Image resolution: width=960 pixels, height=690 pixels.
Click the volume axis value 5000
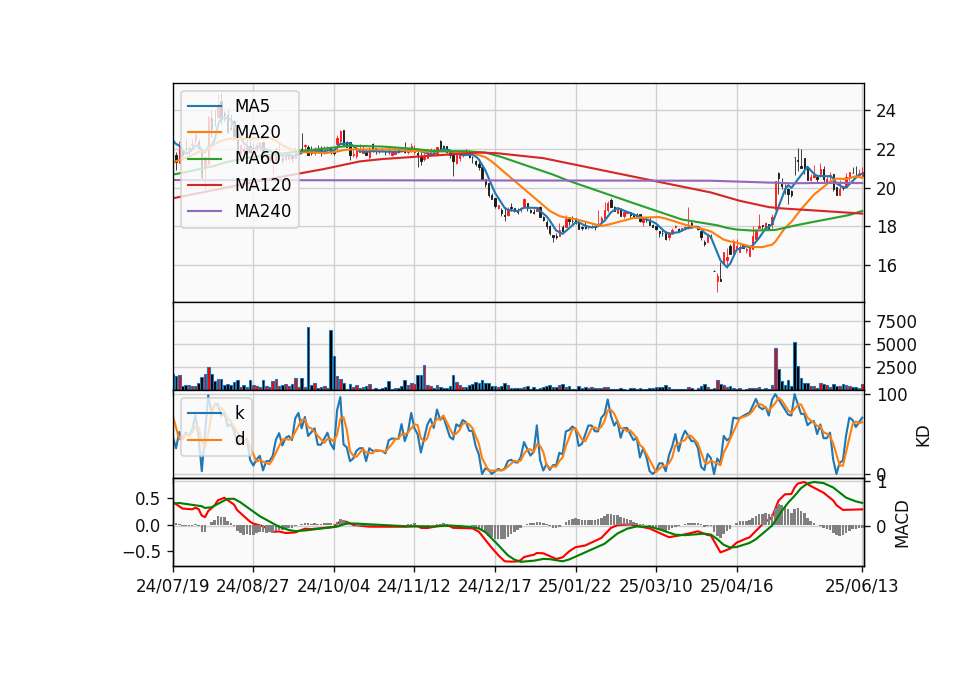click(x=897, y=345)
